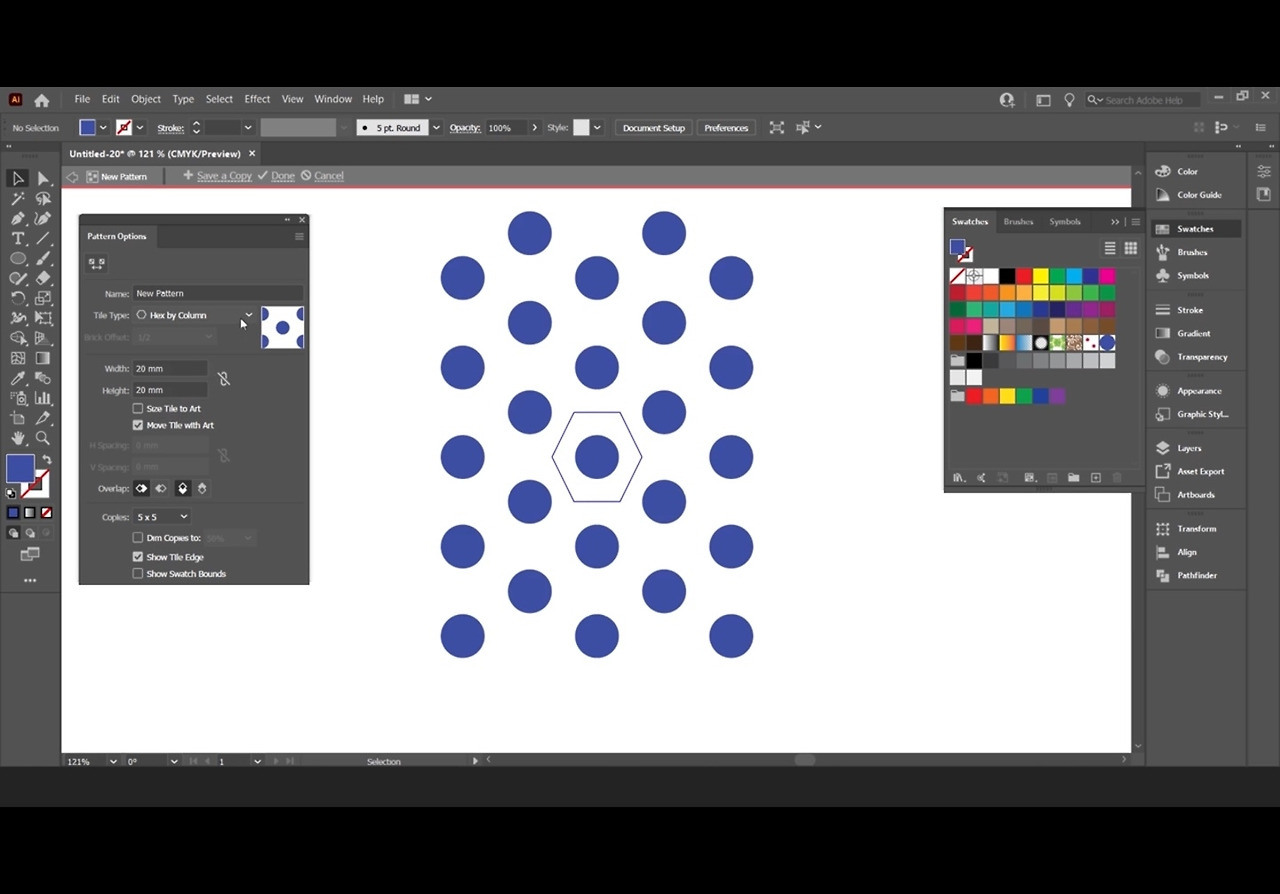Select the Ellipse tool
The height and width of the screenshot is (894, 1280).
pos(18,258)
